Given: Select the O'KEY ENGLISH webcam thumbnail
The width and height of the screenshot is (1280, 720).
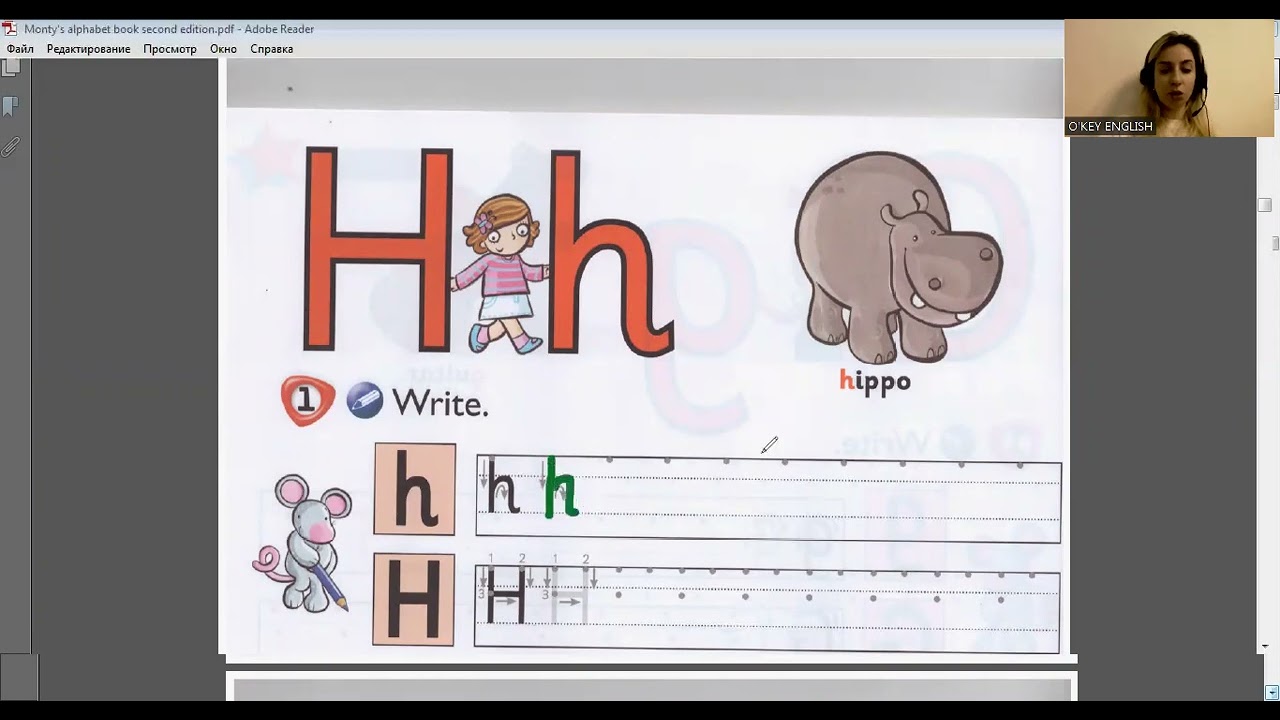Looking at the screenshot, I should point(1169,78).
